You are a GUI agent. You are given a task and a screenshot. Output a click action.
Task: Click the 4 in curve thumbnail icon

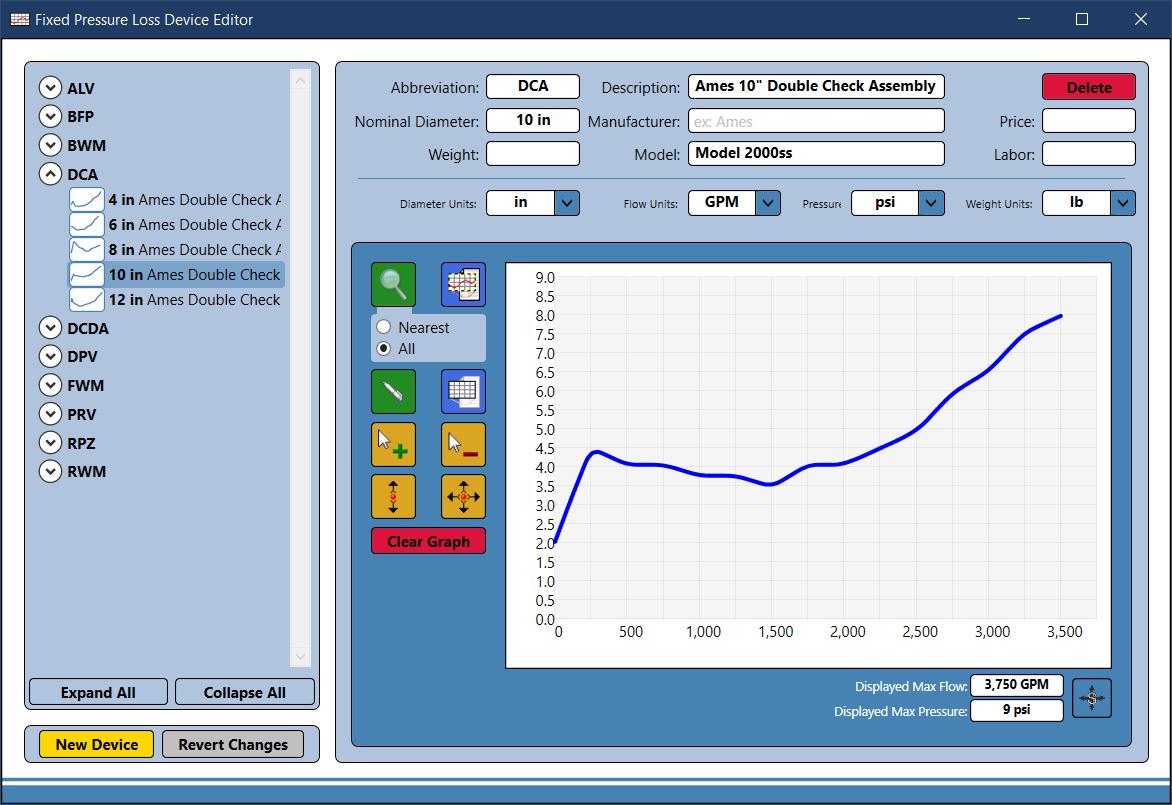(87, 200)
